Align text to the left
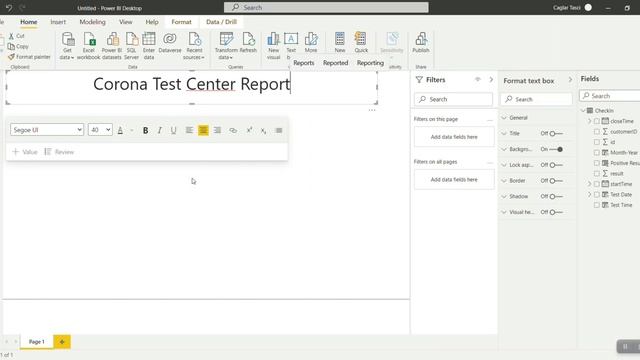 (x=189, y=130)
